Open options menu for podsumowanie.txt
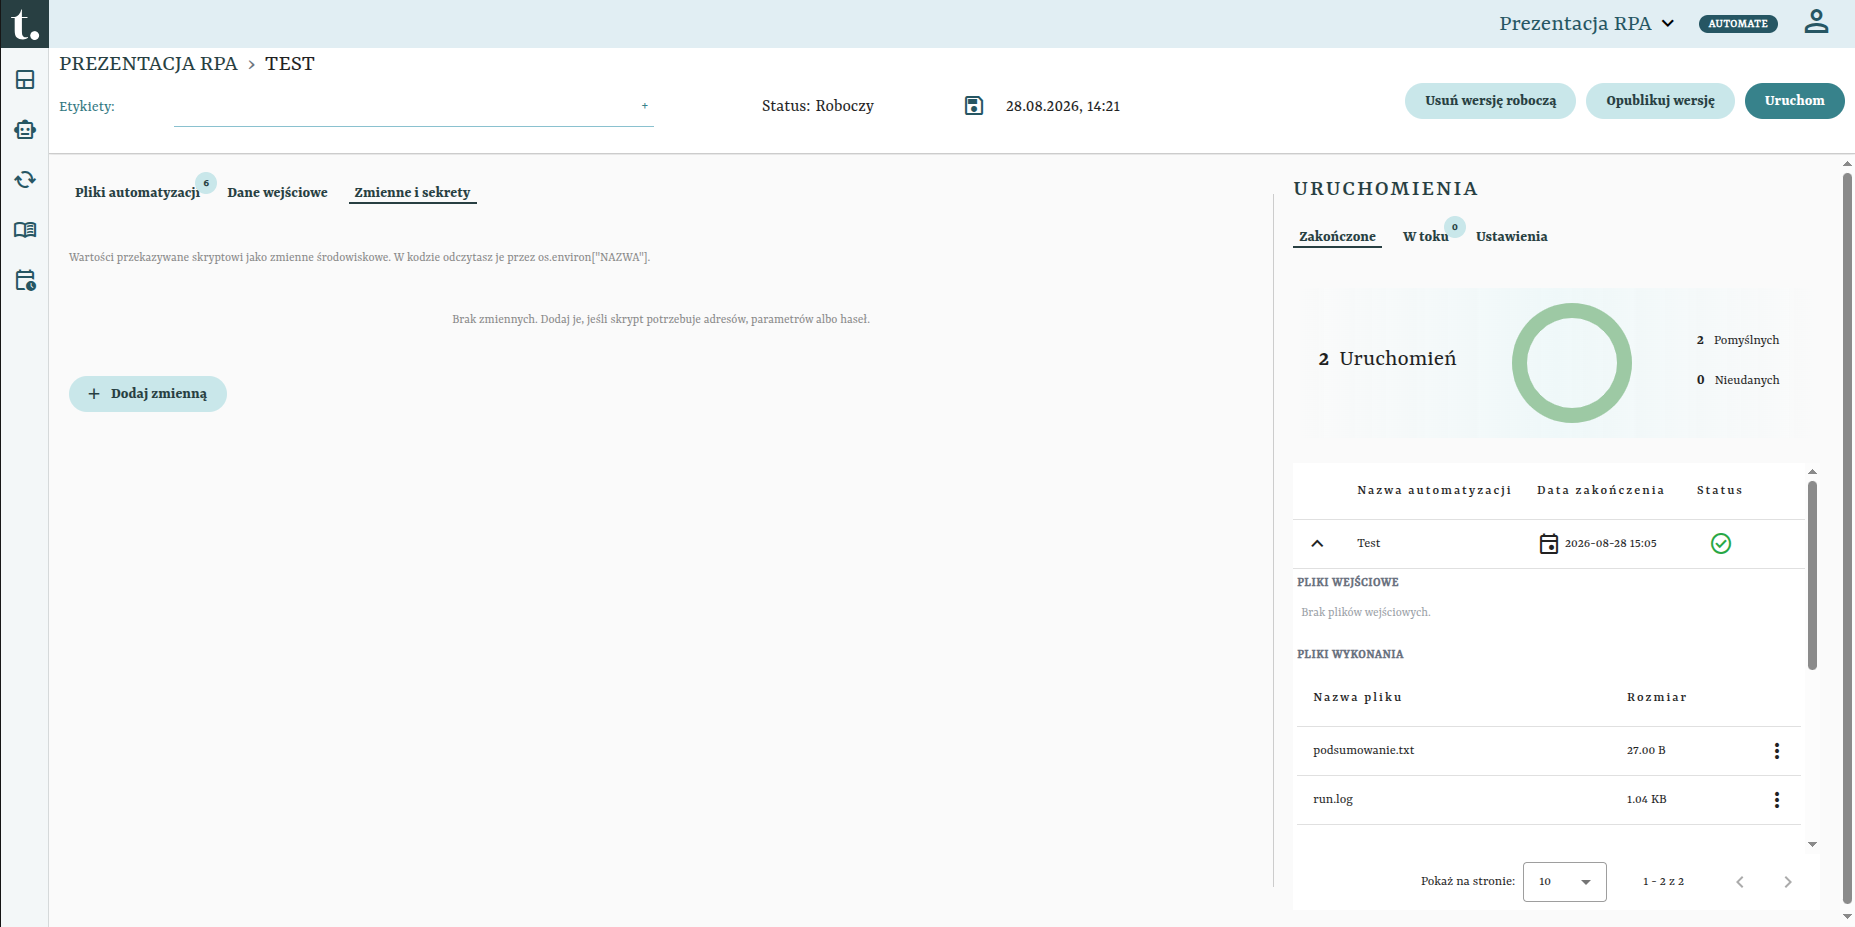The image size is (1855, 927). tap(1777, 751)
